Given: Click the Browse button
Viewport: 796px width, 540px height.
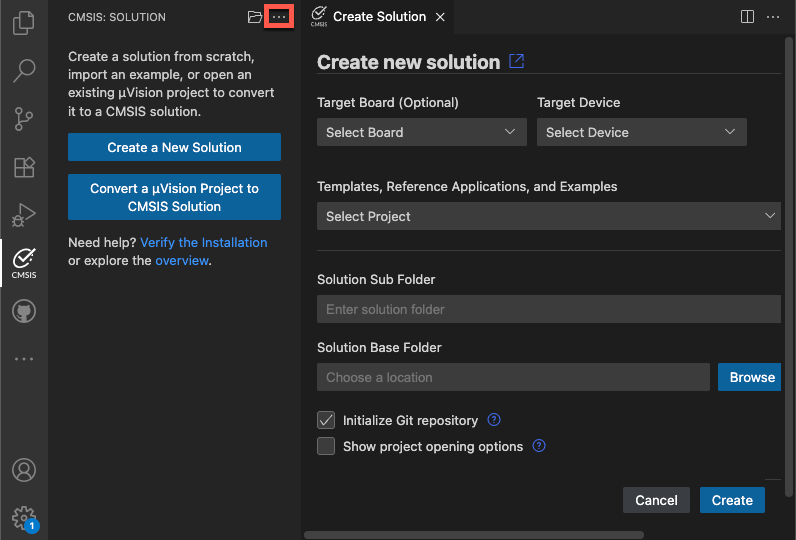Looking at the screenshot, I should coord(749,377).
